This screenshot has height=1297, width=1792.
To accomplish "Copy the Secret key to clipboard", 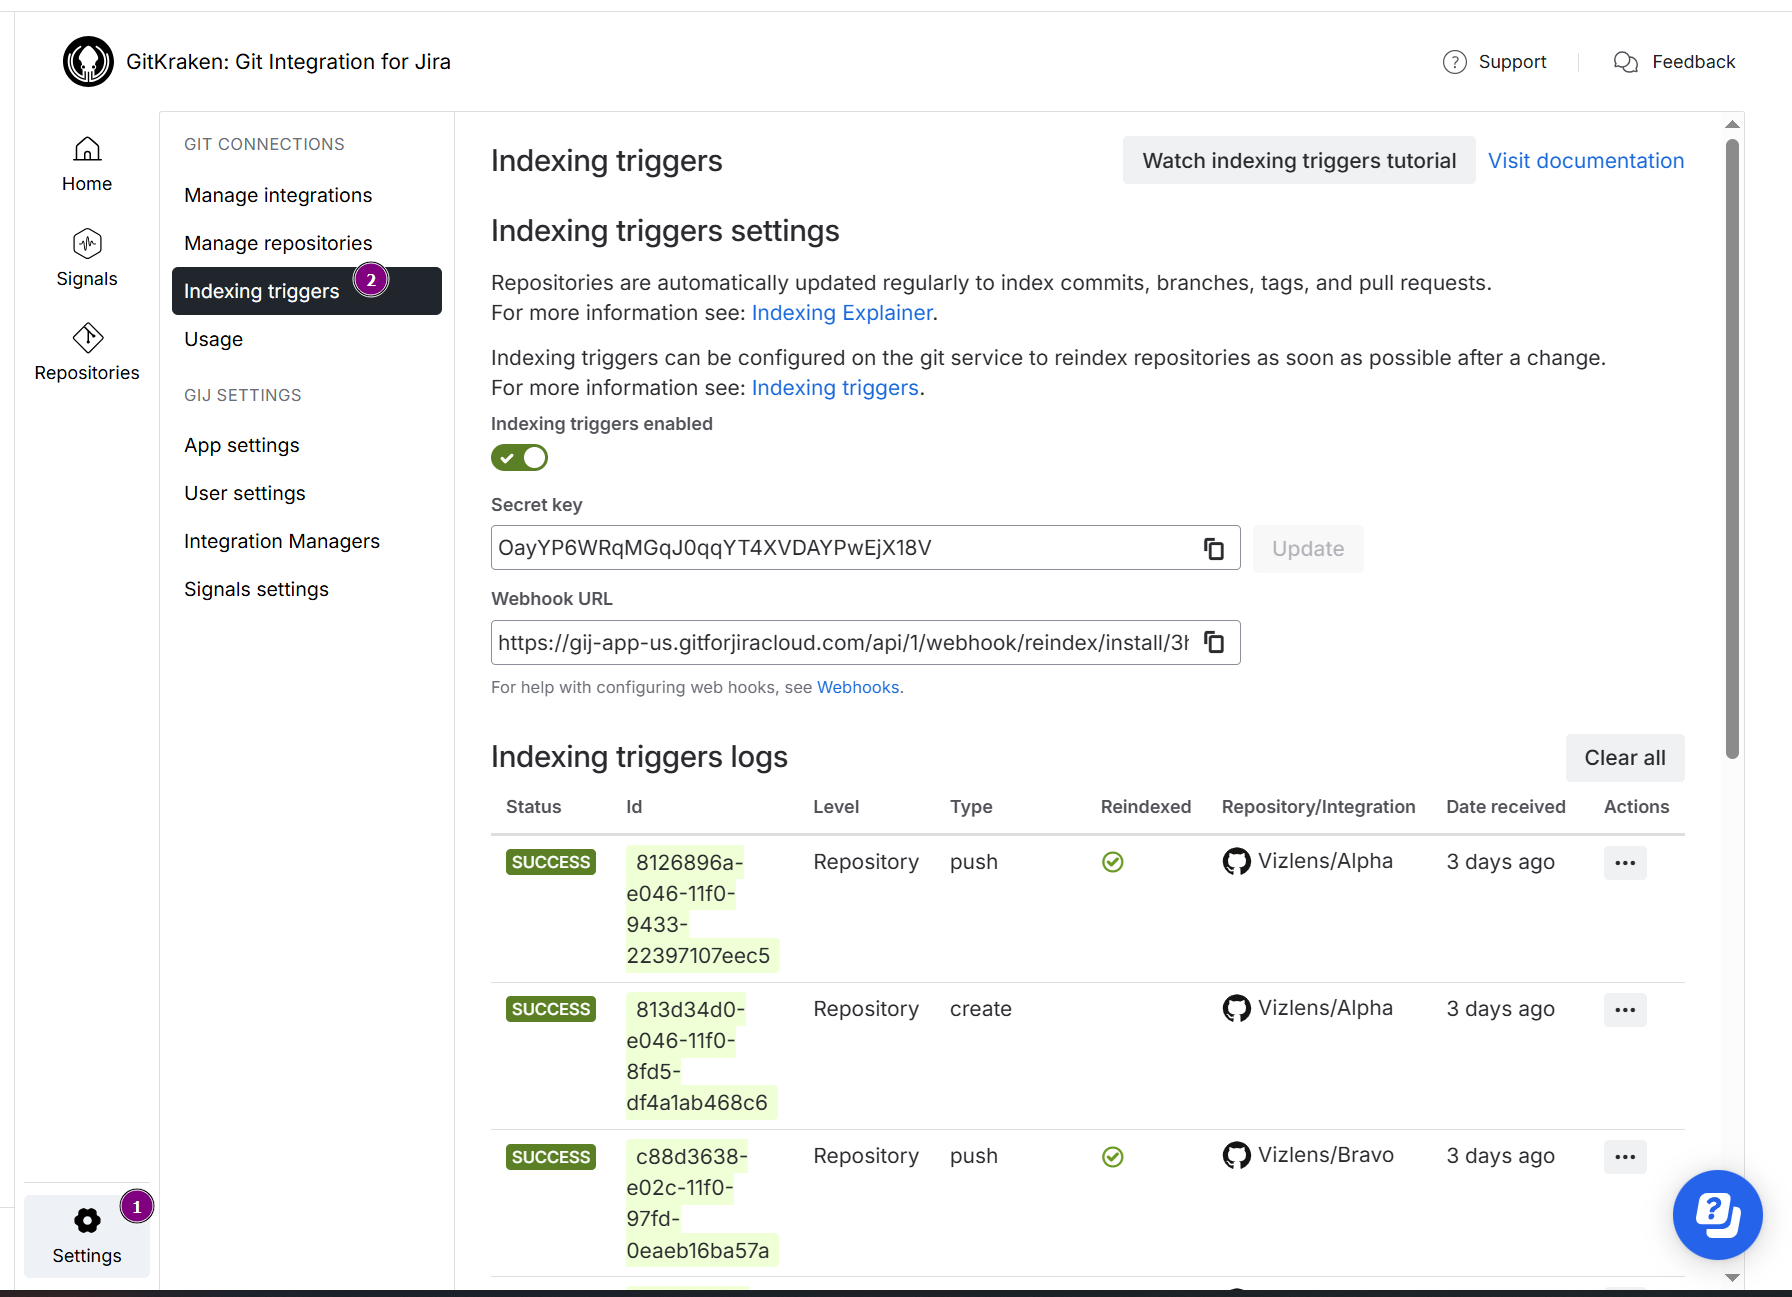I will pyautogui.click(x=1213, y=548).
